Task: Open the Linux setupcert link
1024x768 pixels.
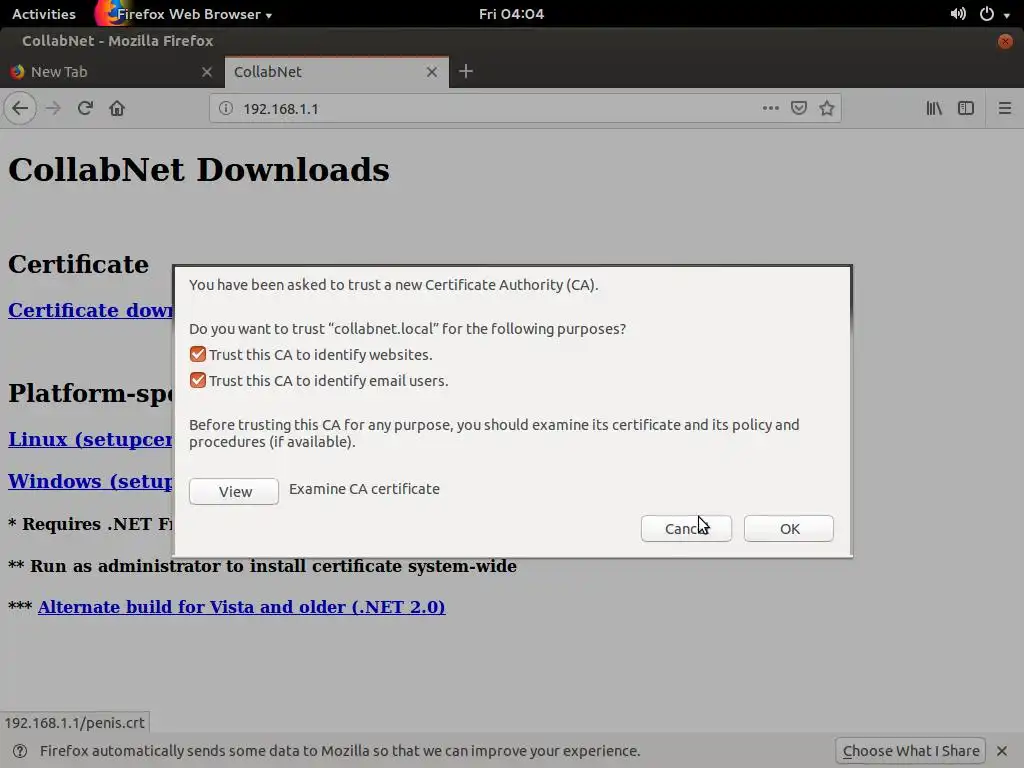Action: point(90,440)
